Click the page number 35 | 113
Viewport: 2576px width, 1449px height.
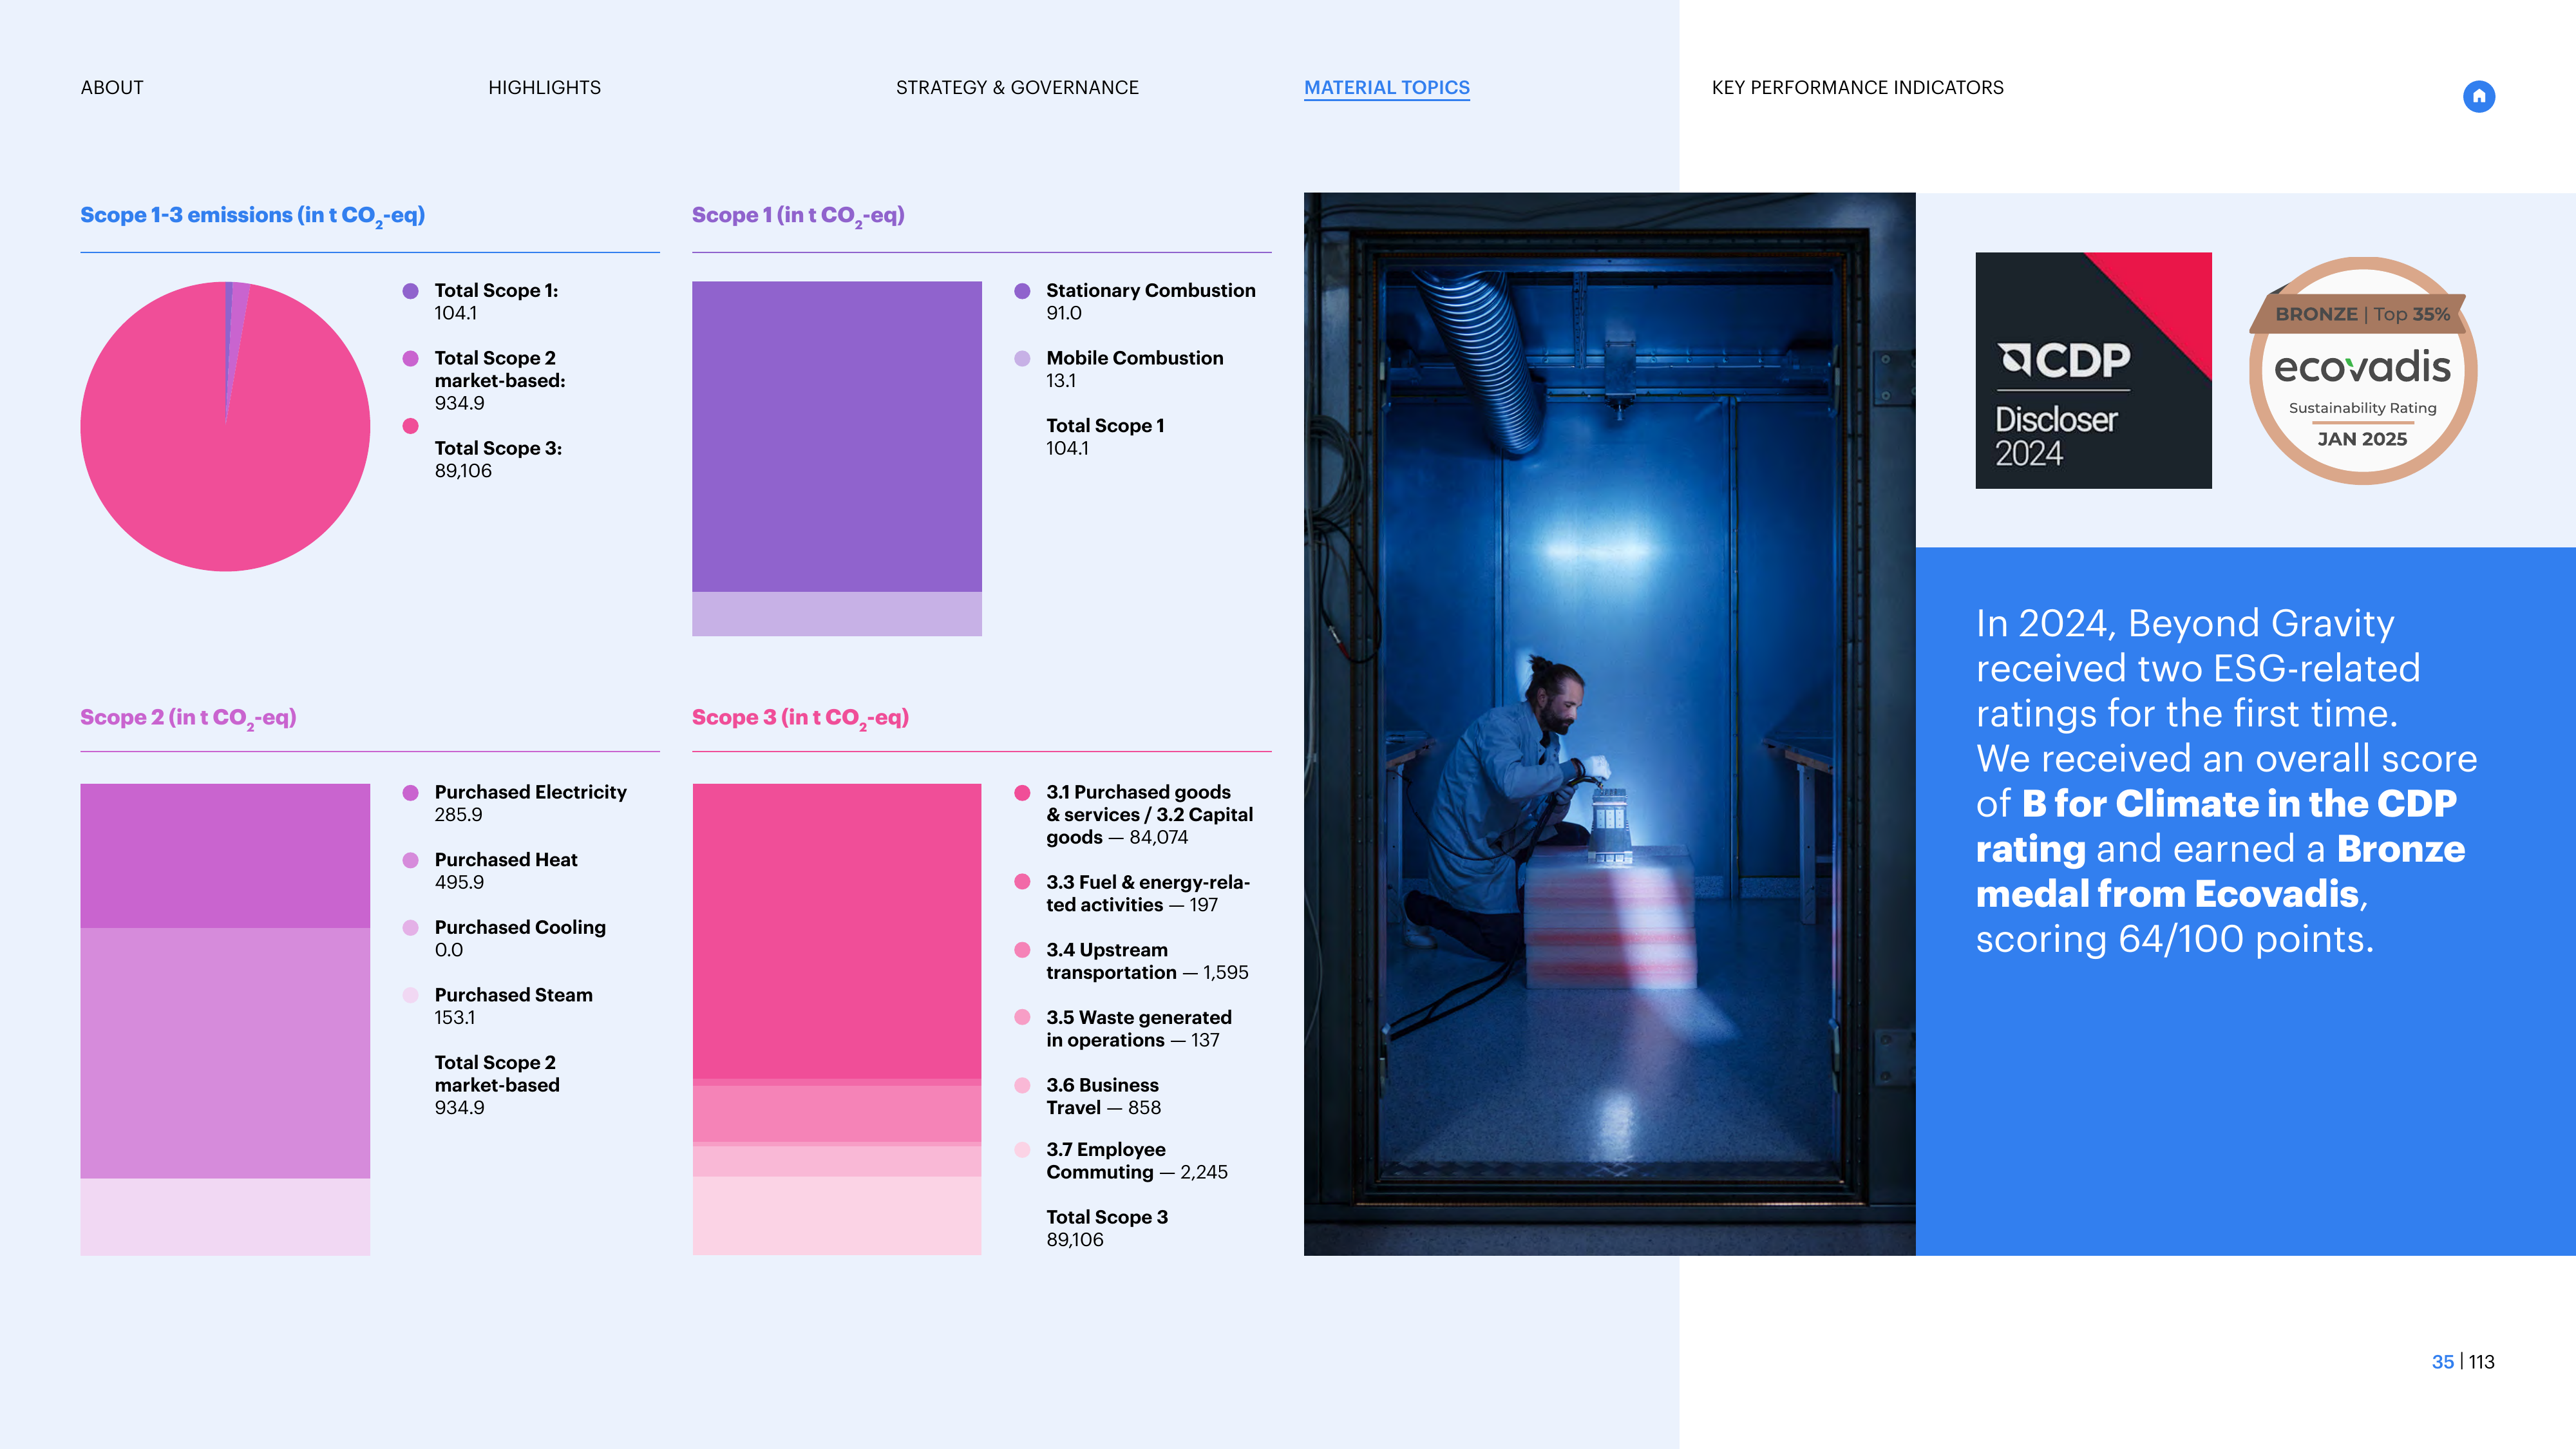(2463, 1362)
